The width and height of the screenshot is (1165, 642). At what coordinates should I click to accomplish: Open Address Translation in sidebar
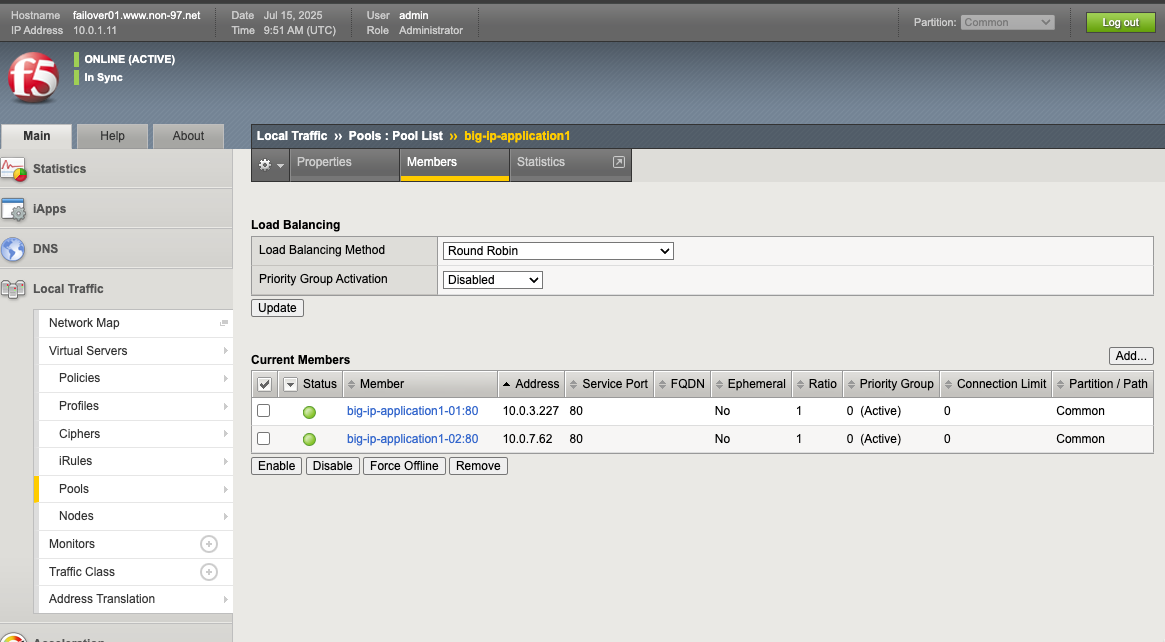click(135, 599)
